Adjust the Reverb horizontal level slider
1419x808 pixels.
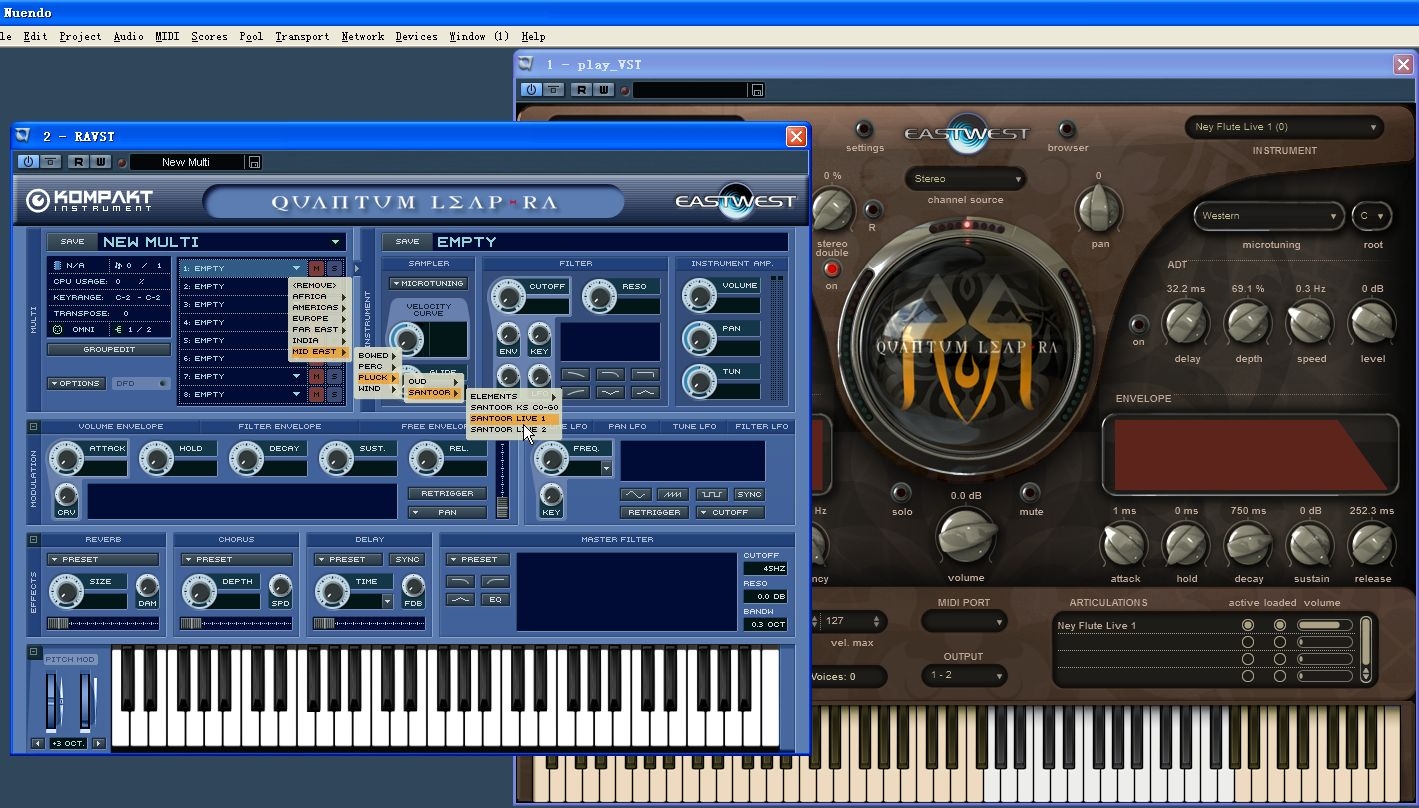coord(102,623)
